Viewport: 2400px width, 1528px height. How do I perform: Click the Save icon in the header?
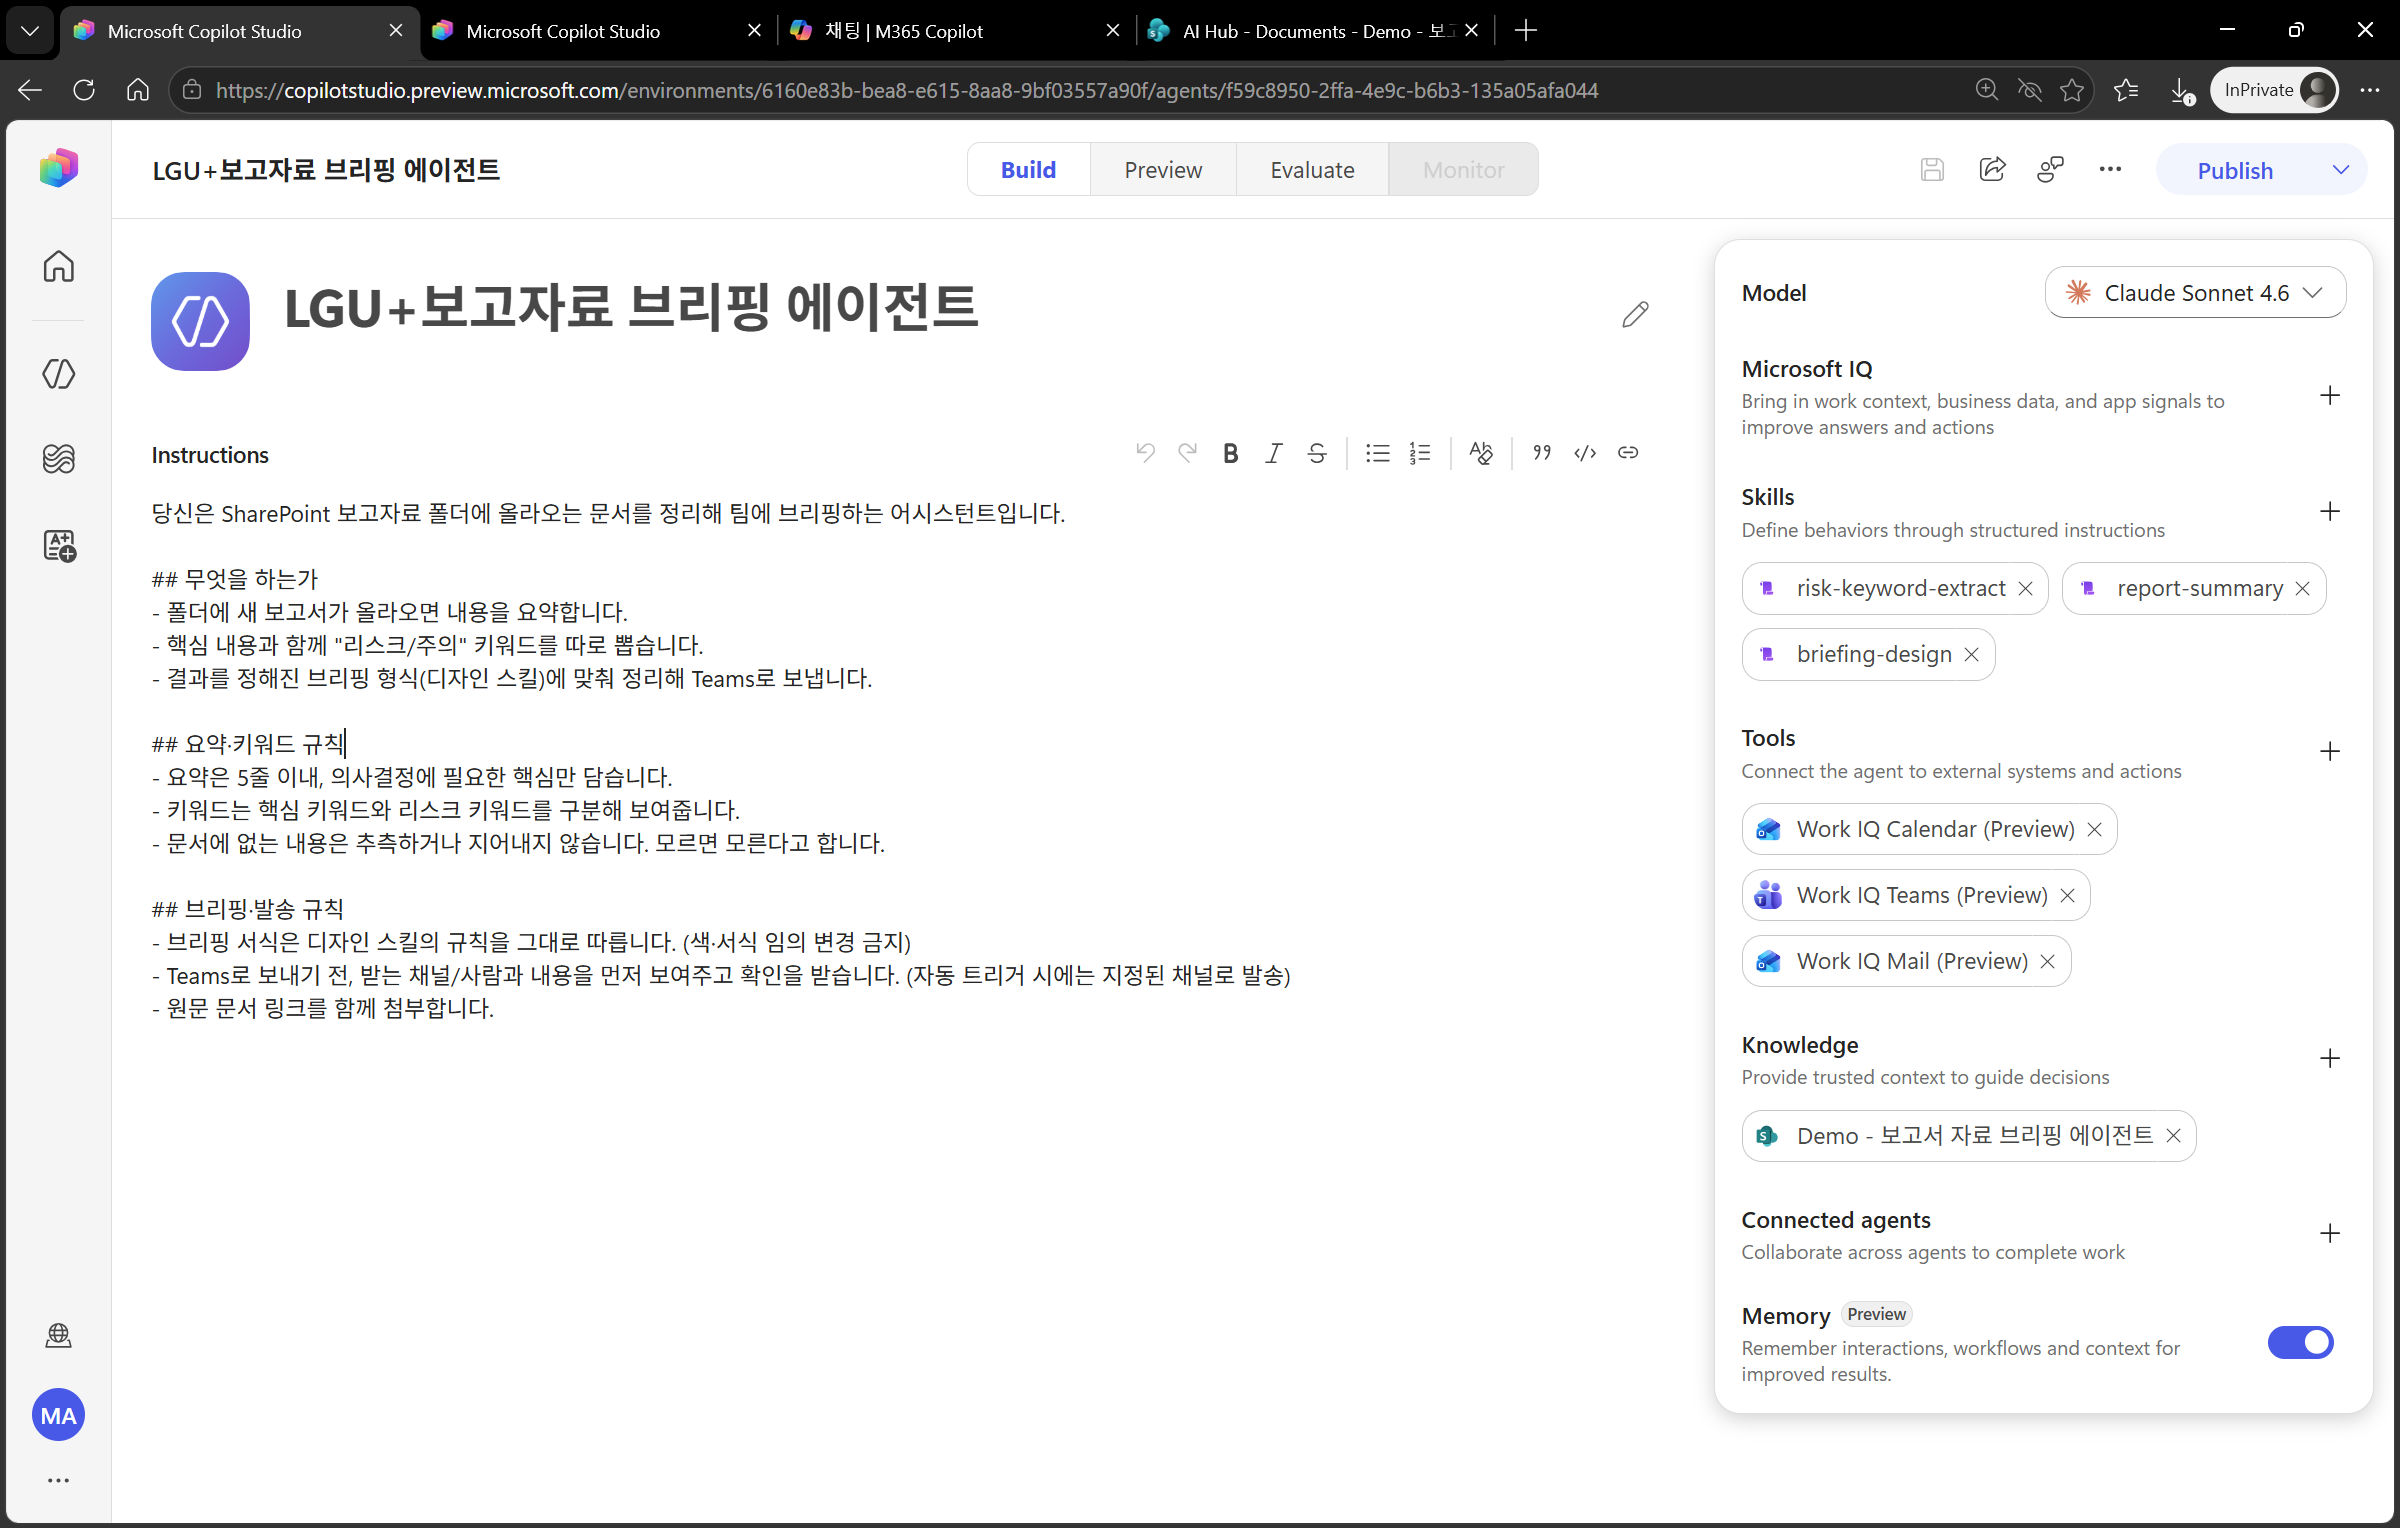[1932, 170]
